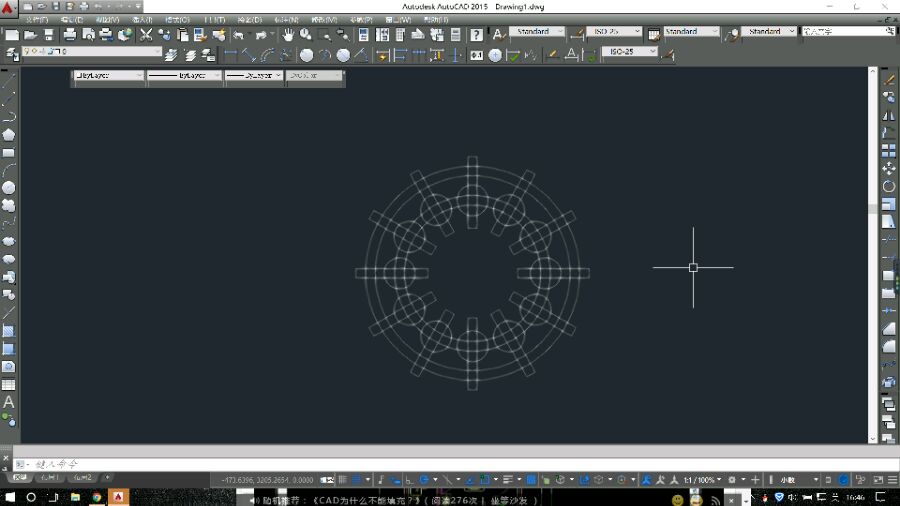Screen dimensions: 900x506
Task: Open the annotation scale 1:1/100% dropdown
Action: point(703,480)
